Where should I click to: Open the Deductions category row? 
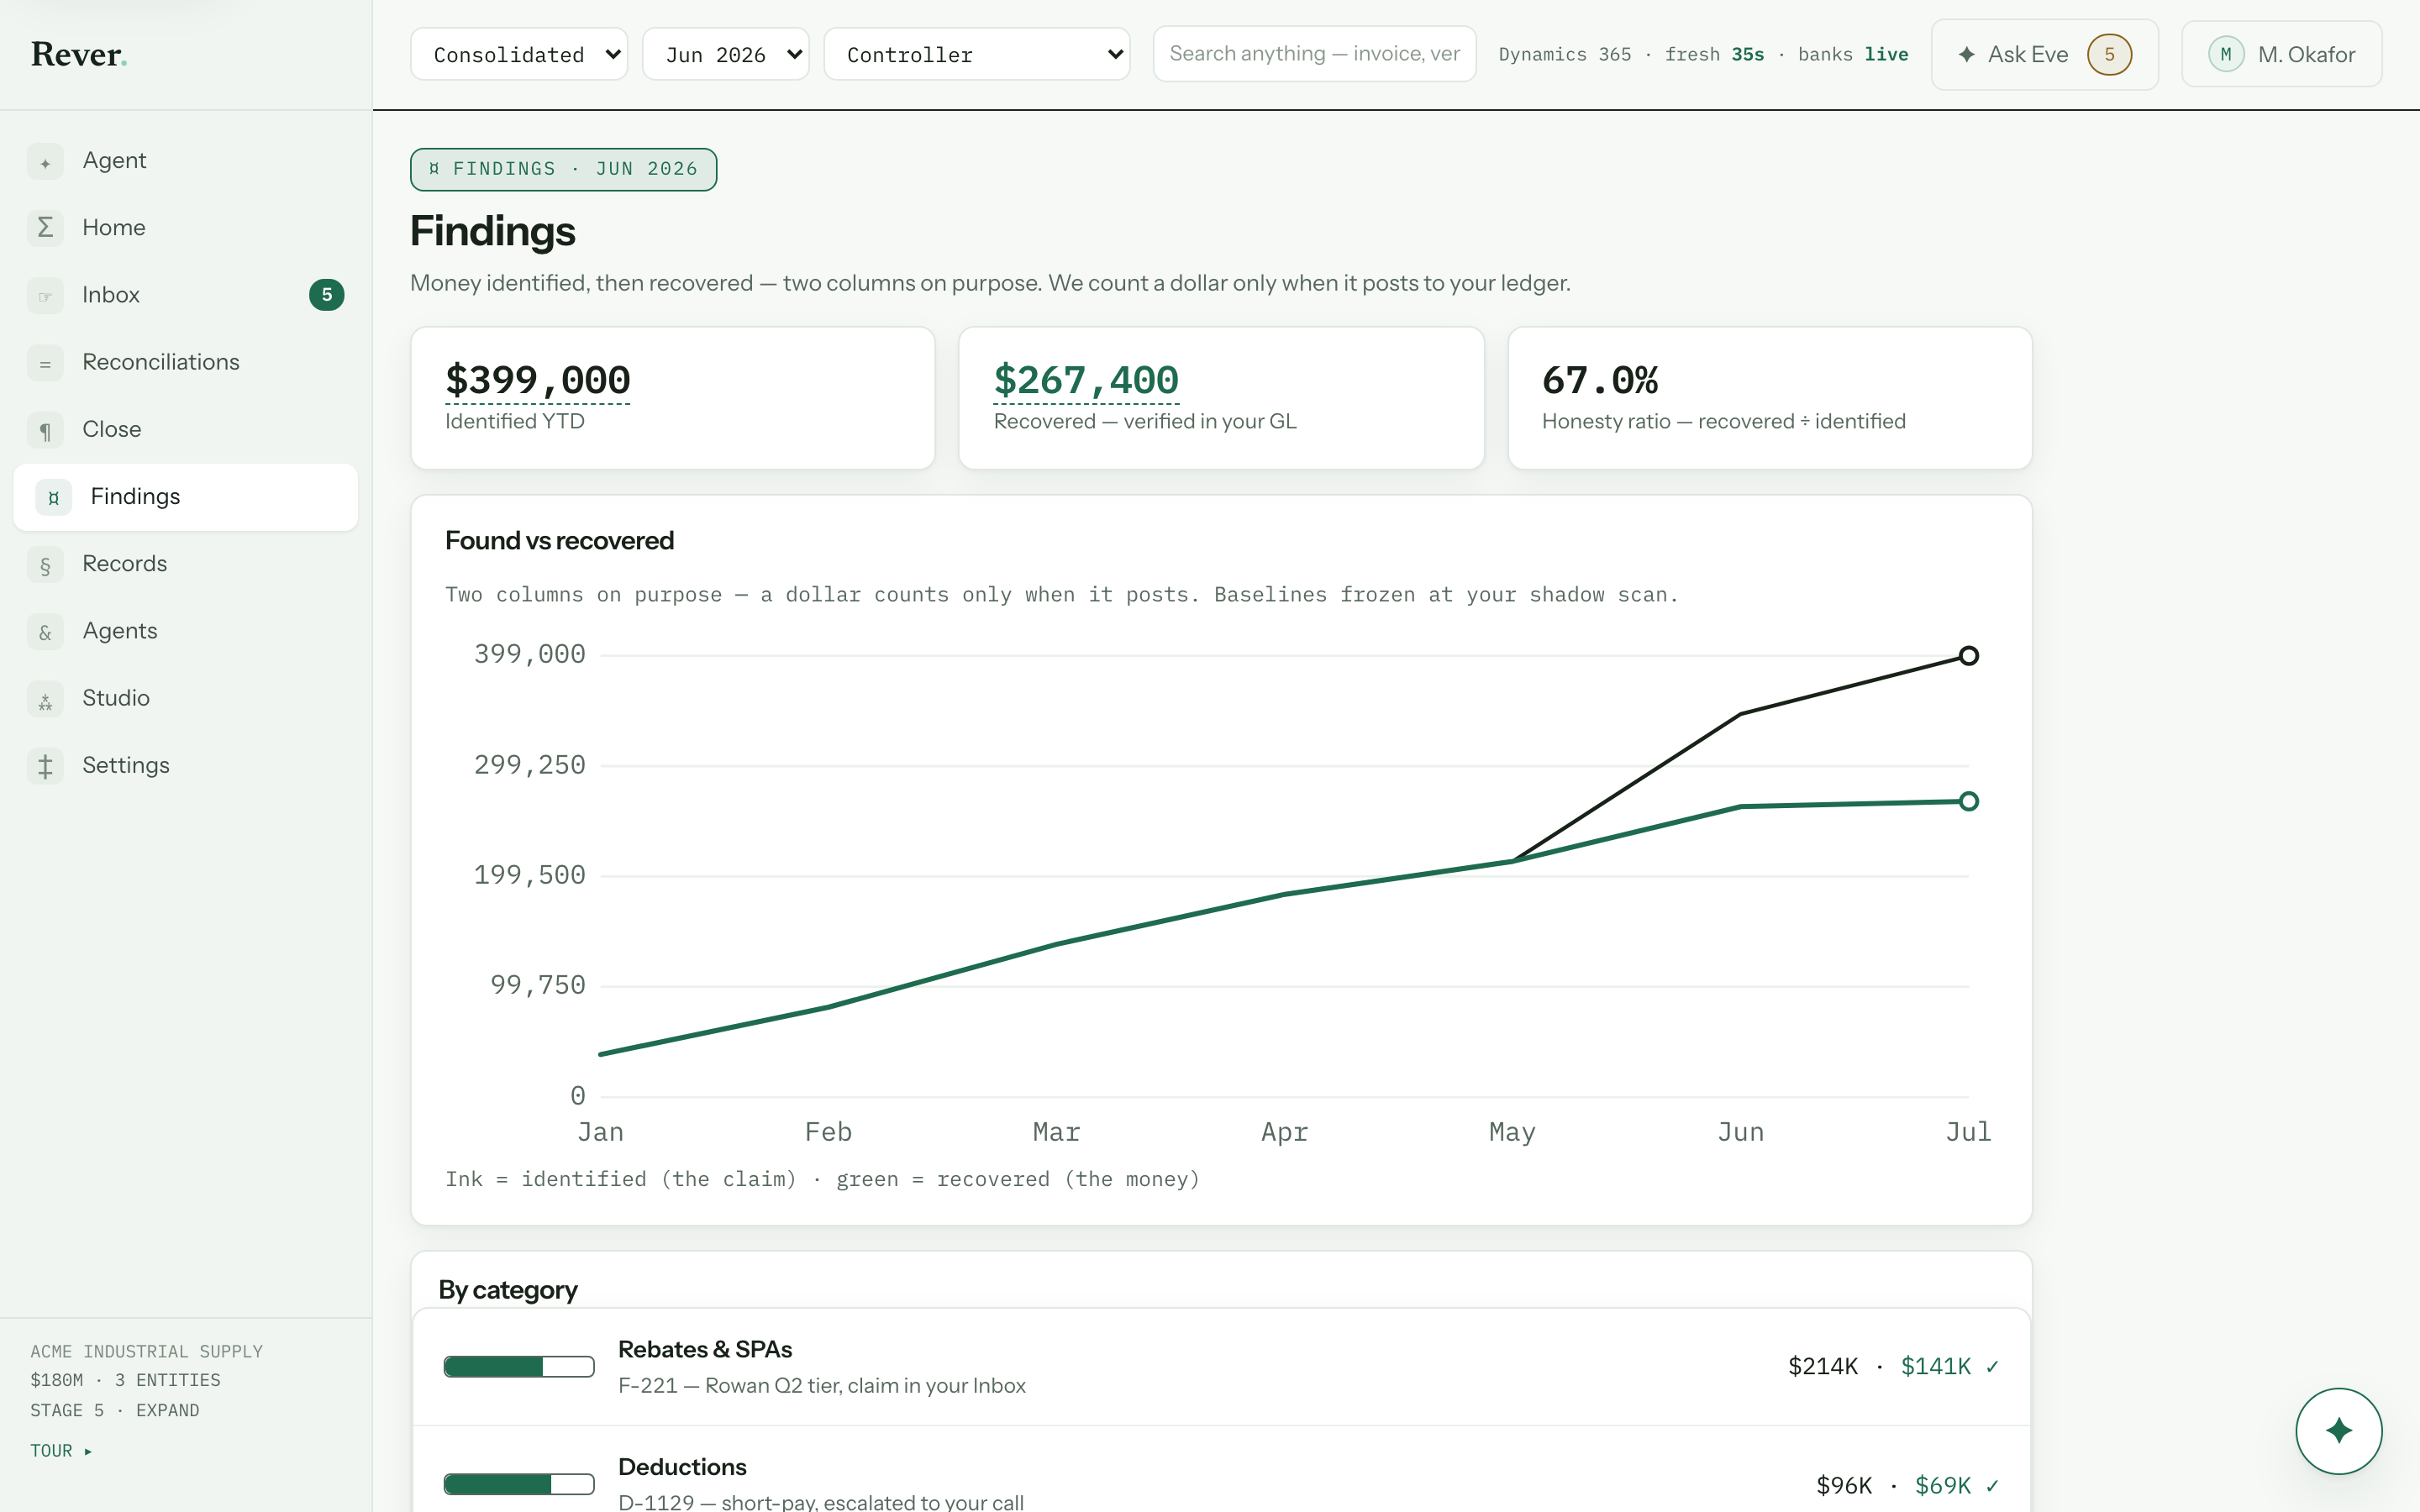1221,1470
